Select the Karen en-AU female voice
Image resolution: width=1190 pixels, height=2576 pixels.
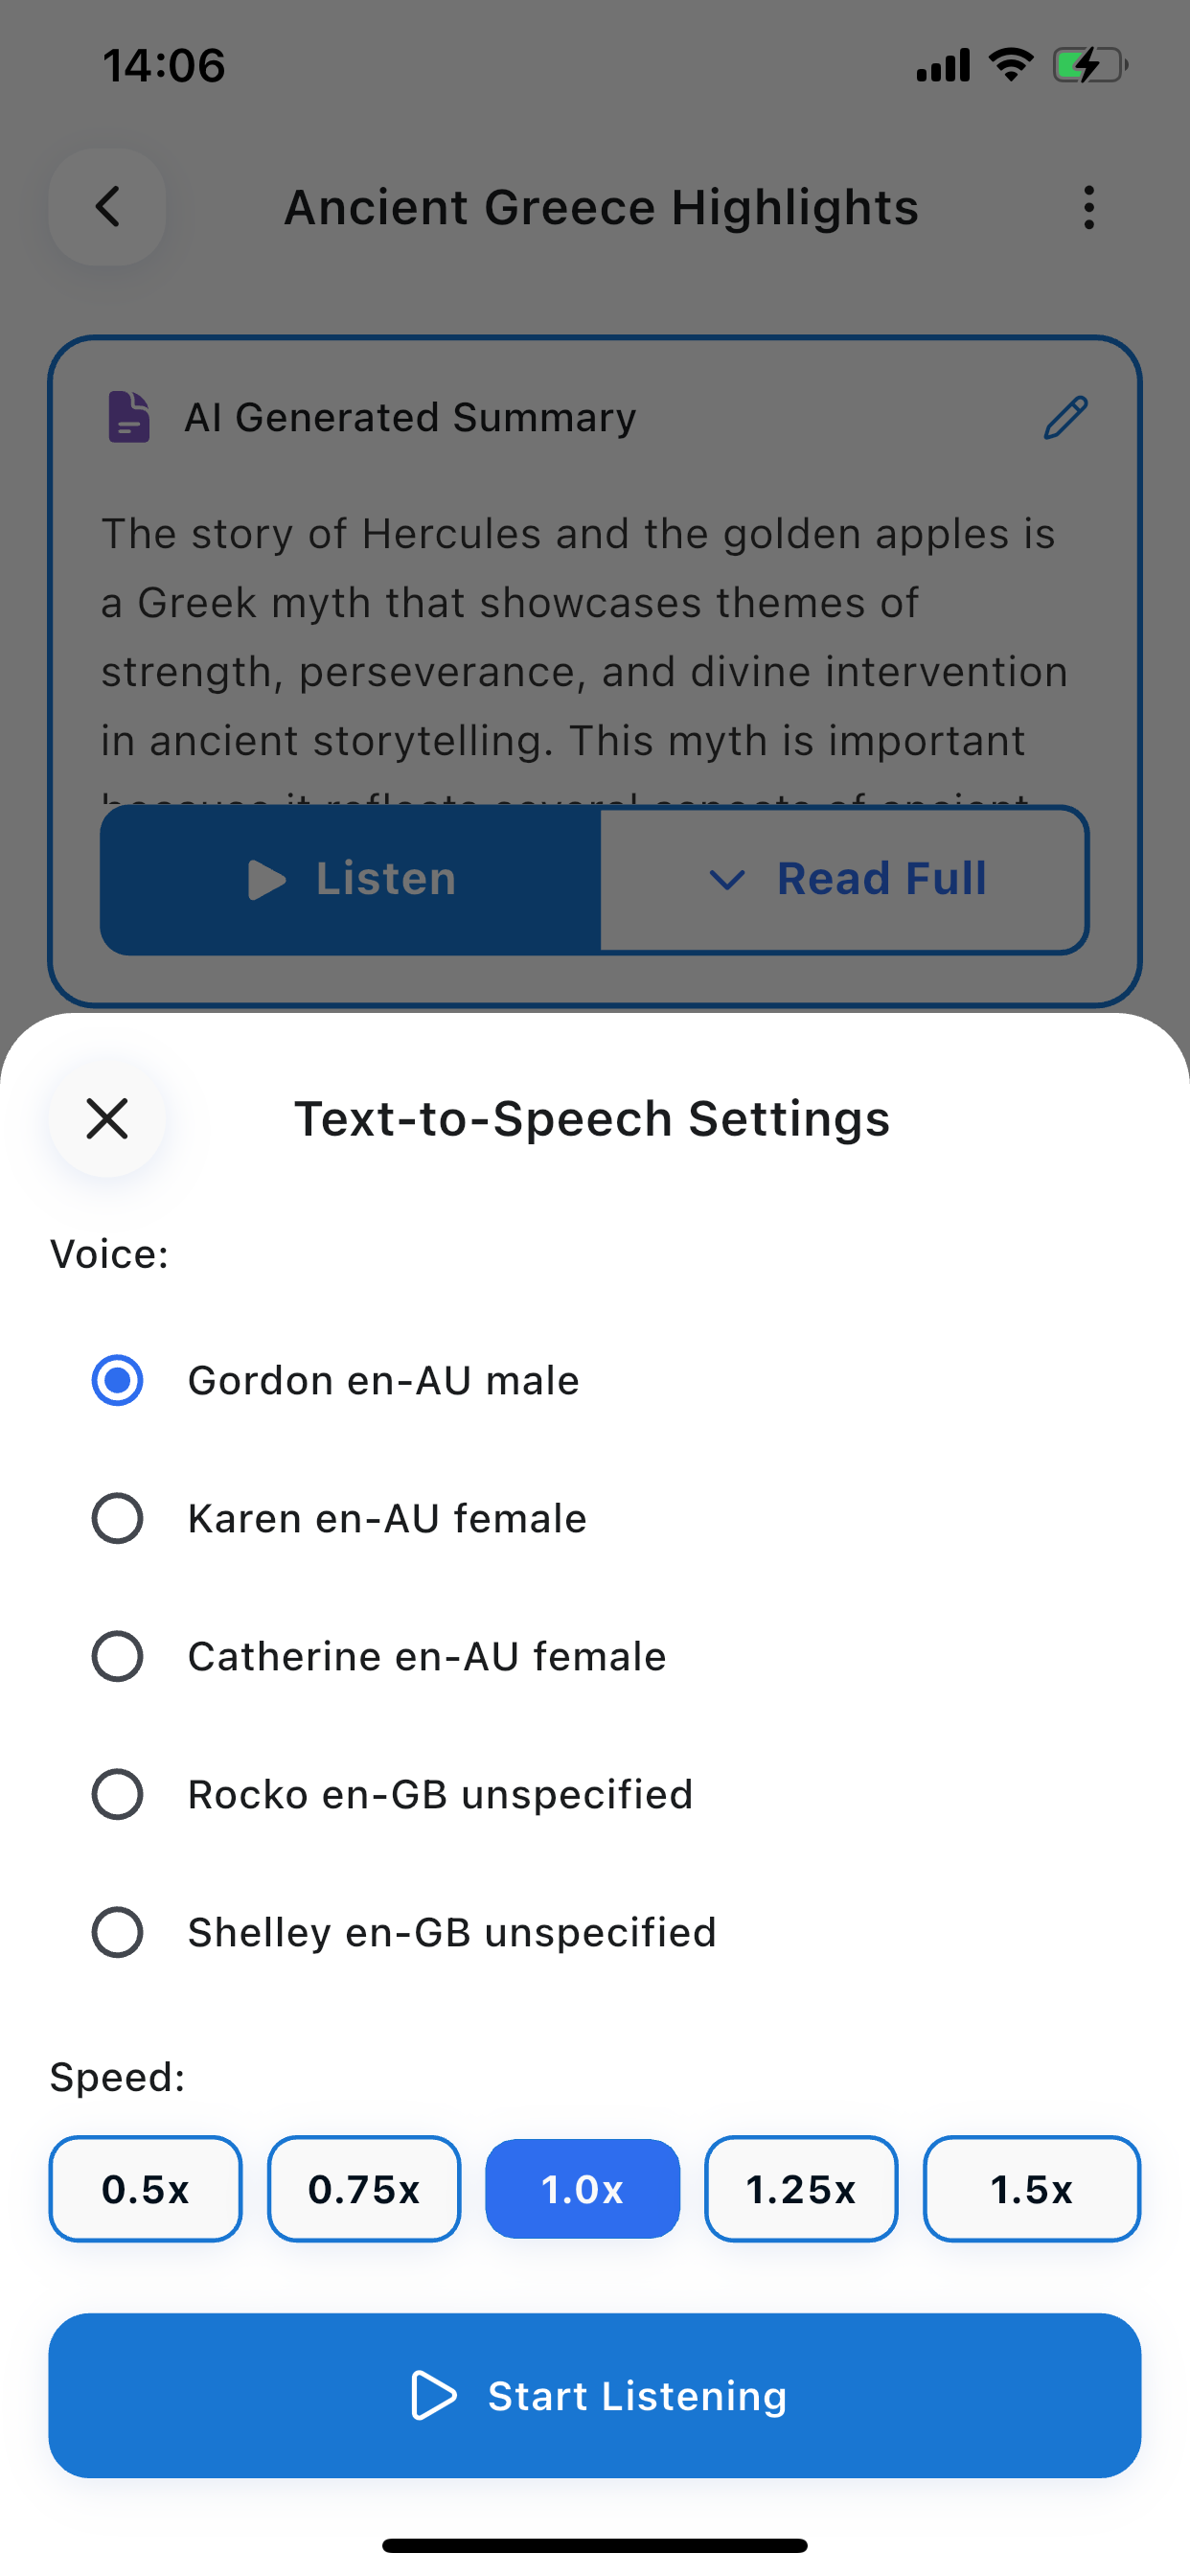tap(117, 1518)
